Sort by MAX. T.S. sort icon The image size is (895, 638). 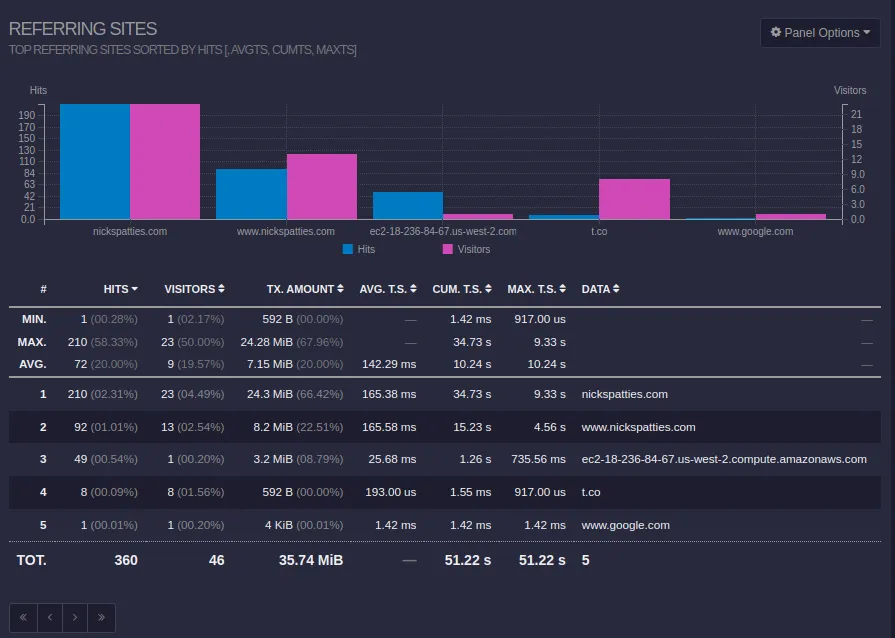[563, 289]
